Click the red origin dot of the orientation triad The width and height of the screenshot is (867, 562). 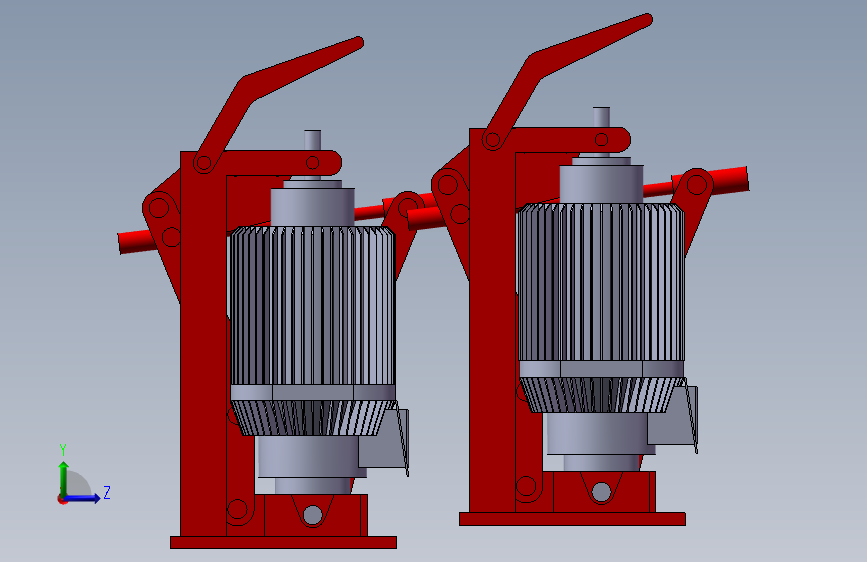pos(62,499)
